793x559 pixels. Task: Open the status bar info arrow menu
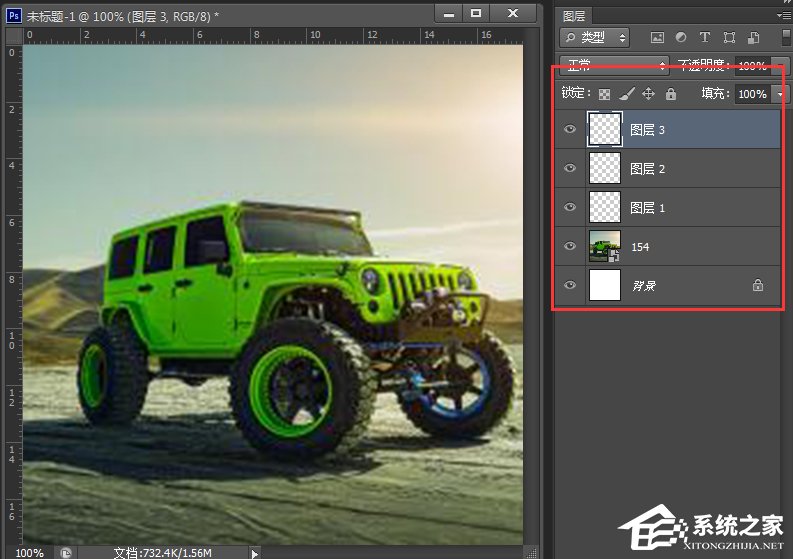255,554
